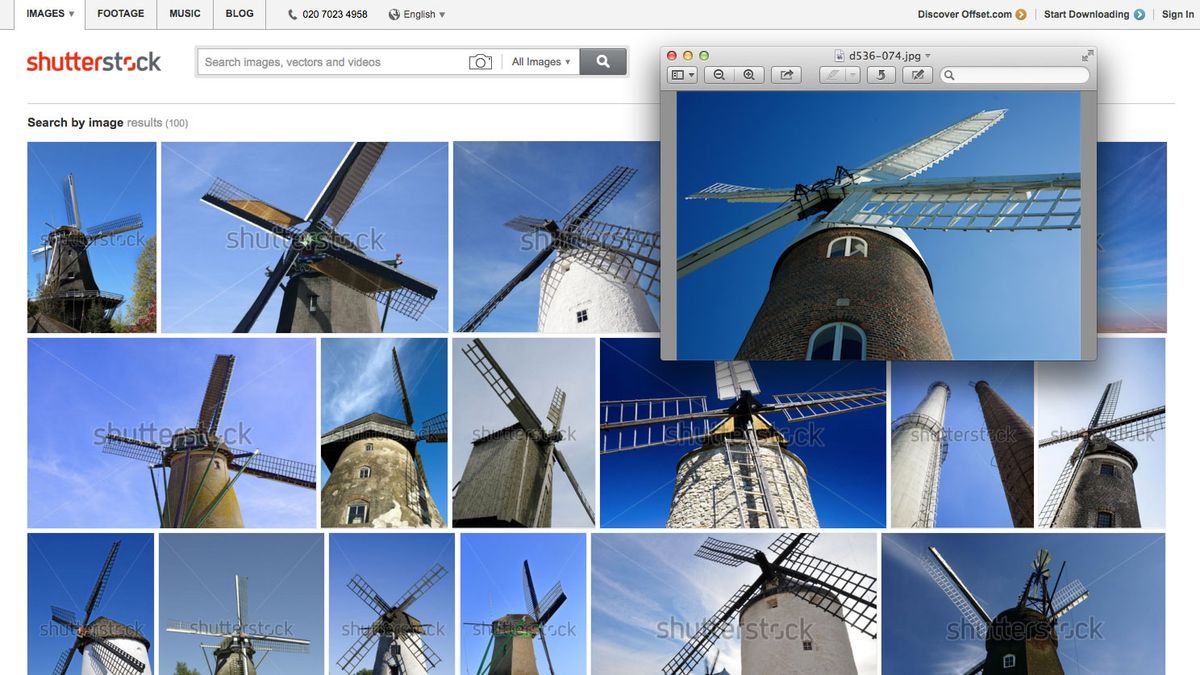Click the Preview search field
This screenshot has height=675, width=1200.
click(1010, 74)
